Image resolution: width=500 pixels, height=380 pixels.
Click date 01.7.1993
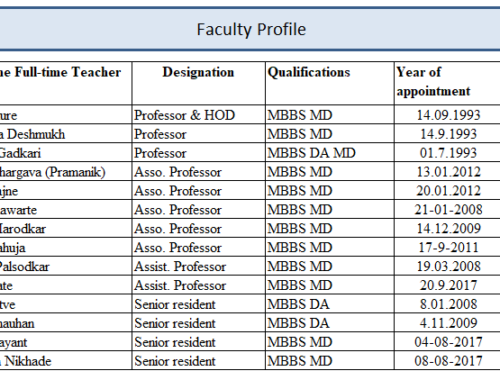[449, 153]
